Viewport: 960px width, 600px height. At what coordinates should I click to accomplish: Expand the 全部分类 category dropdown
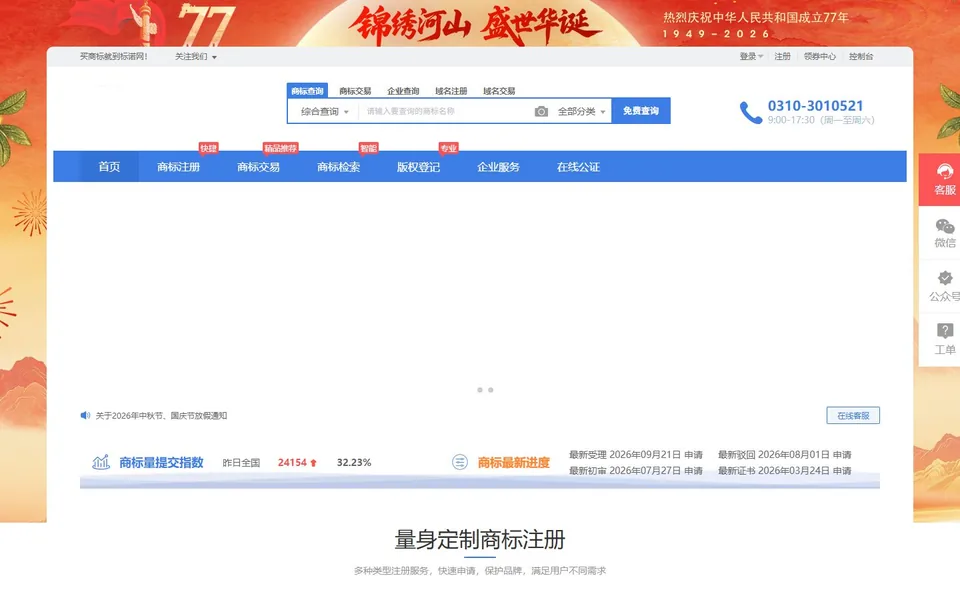pos(581,111)
